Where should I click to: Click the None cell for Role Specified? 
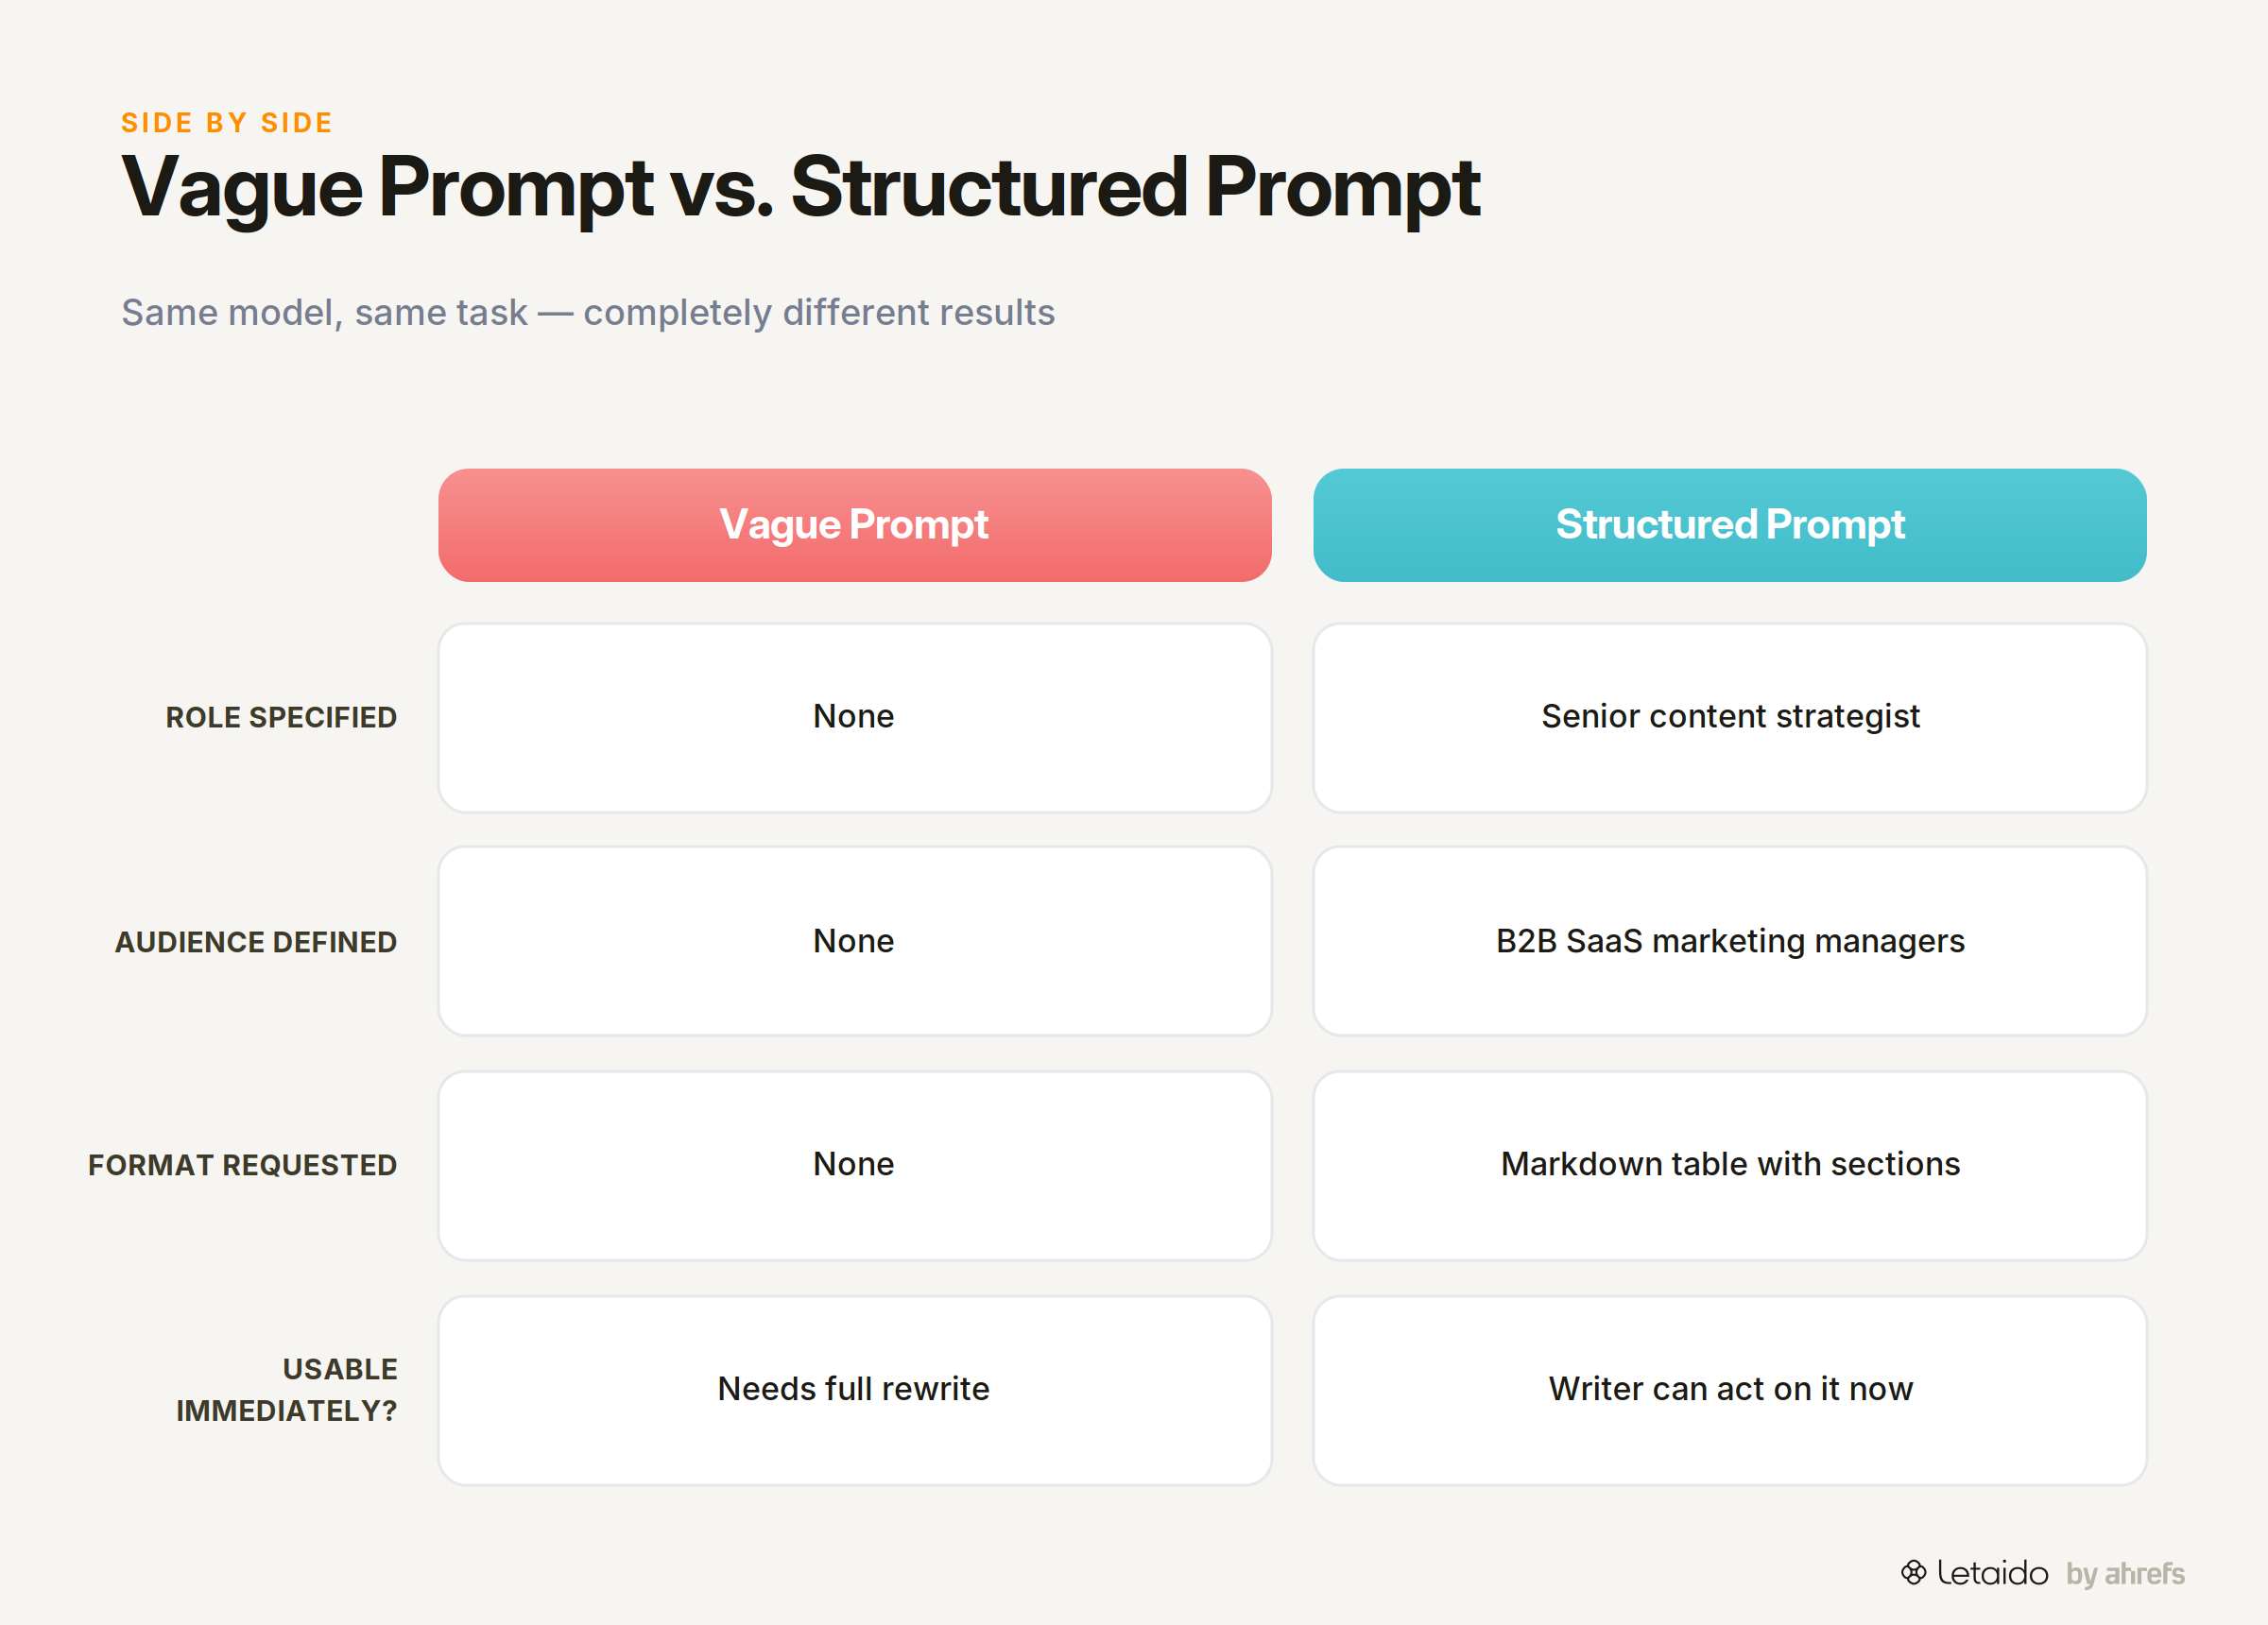[854, 717]
